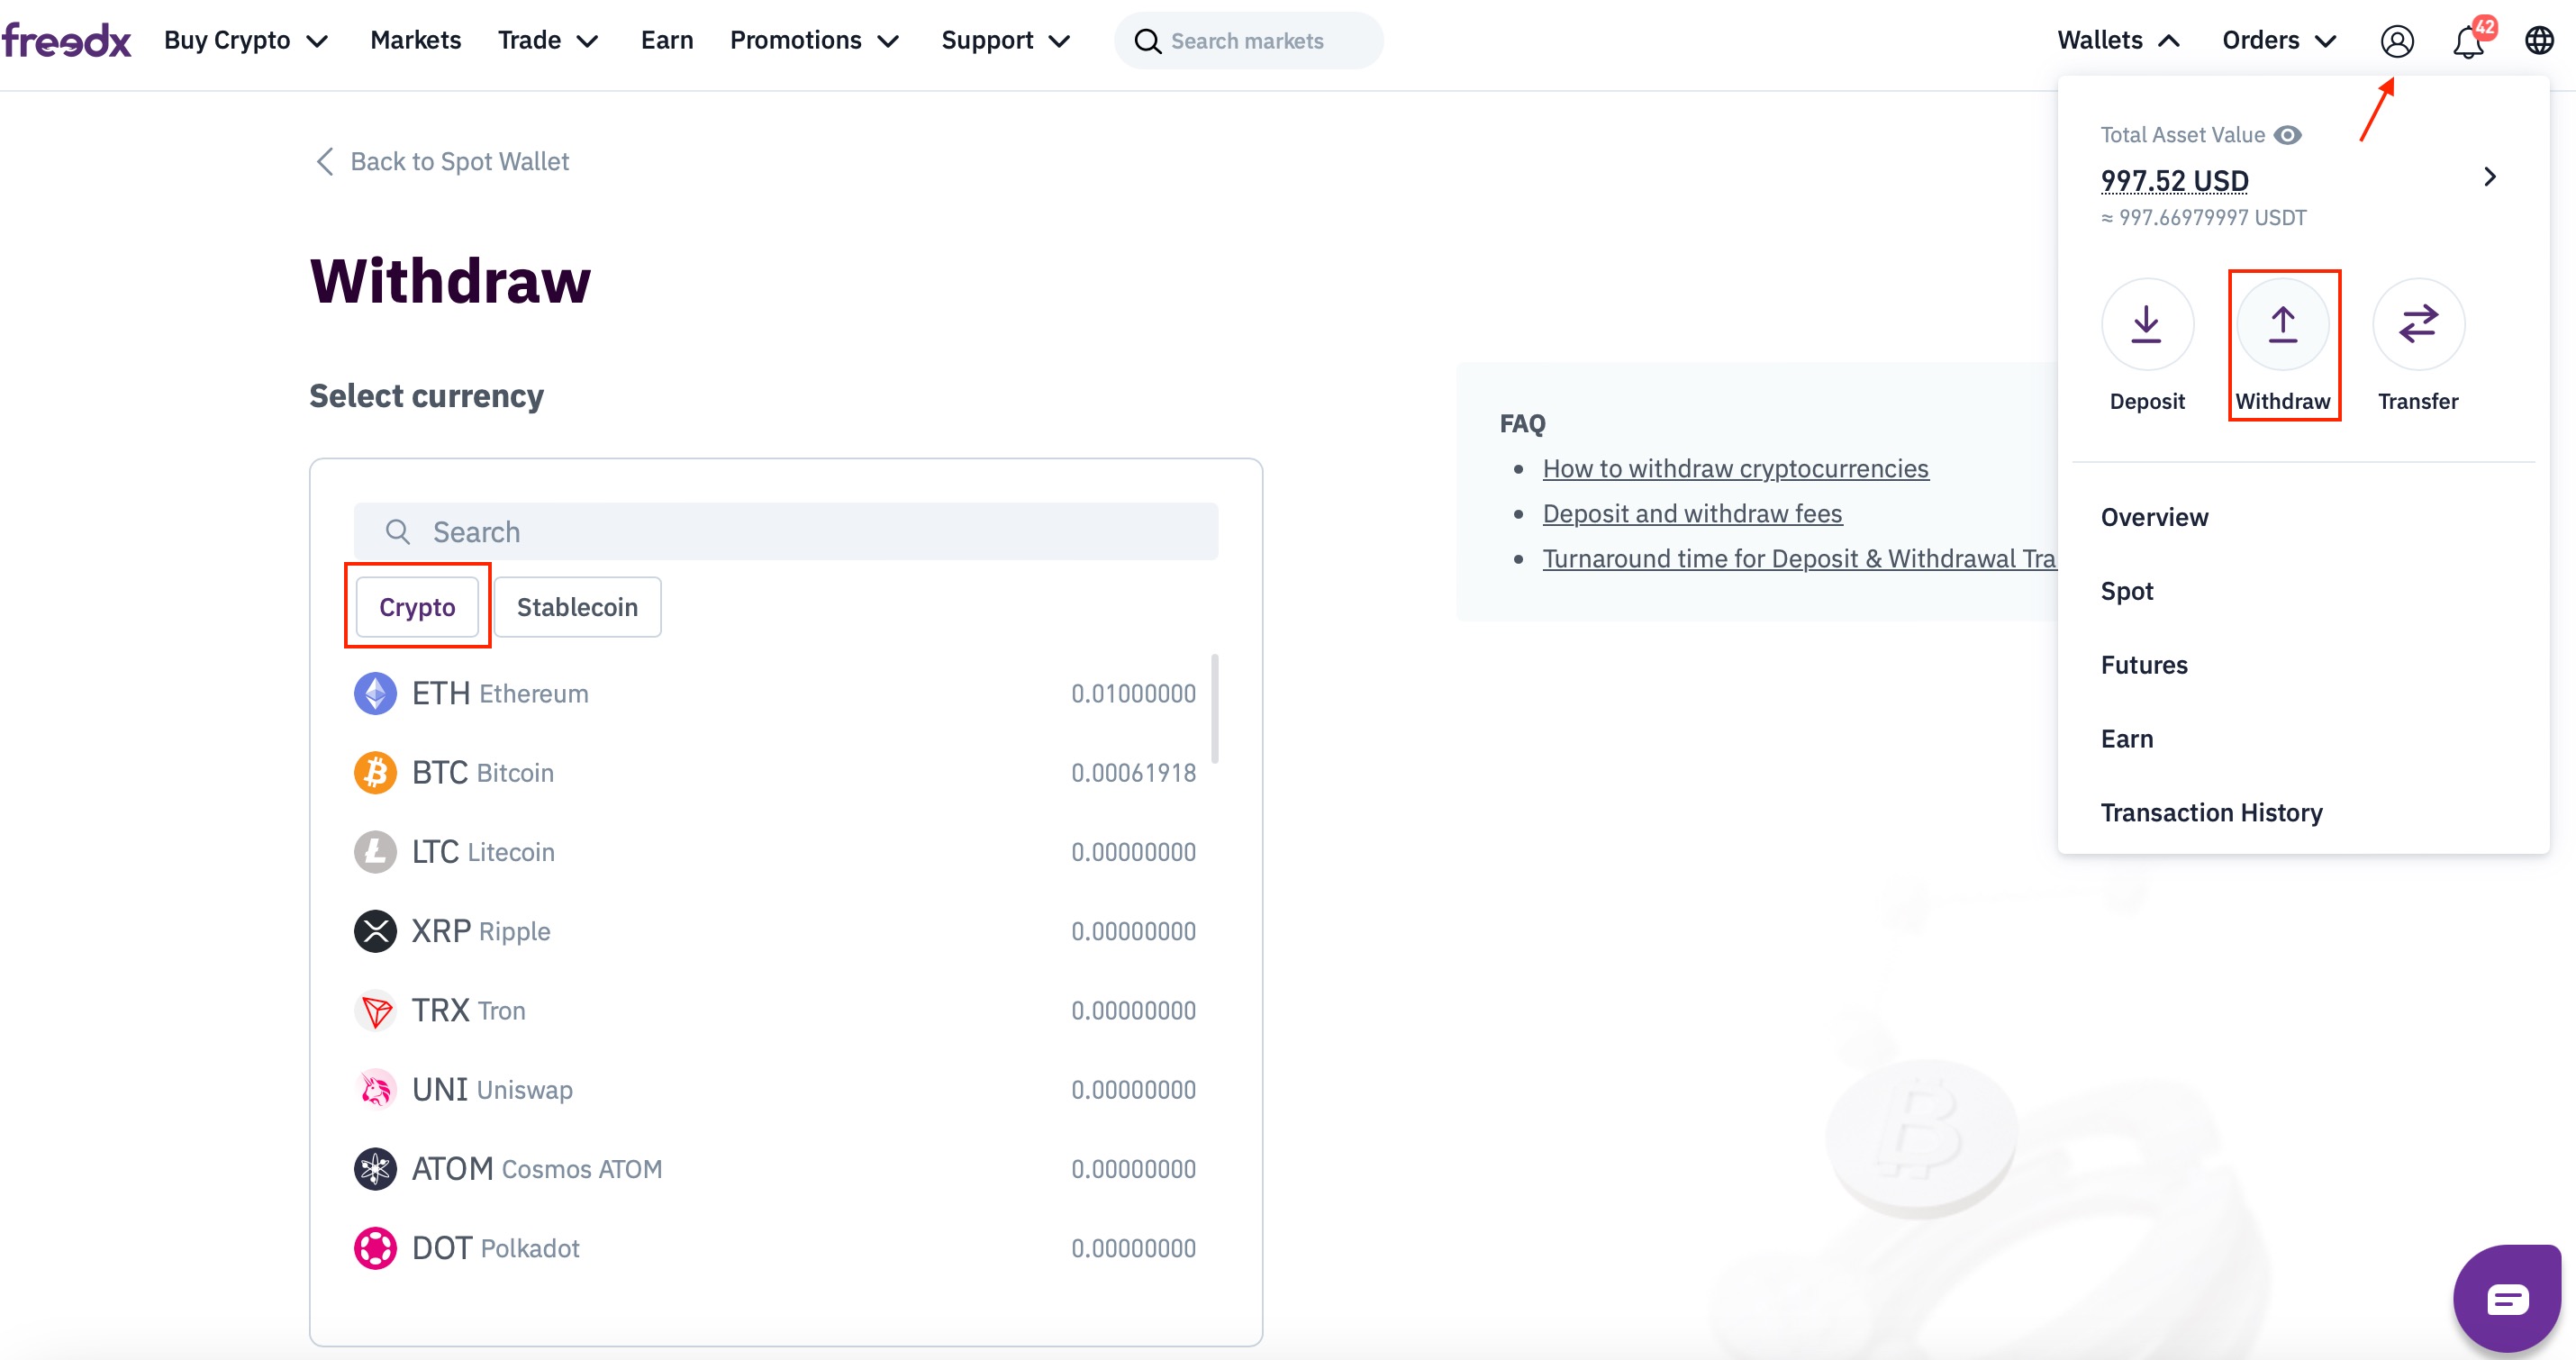Click the Deposit download icon

click(2146, 324)
